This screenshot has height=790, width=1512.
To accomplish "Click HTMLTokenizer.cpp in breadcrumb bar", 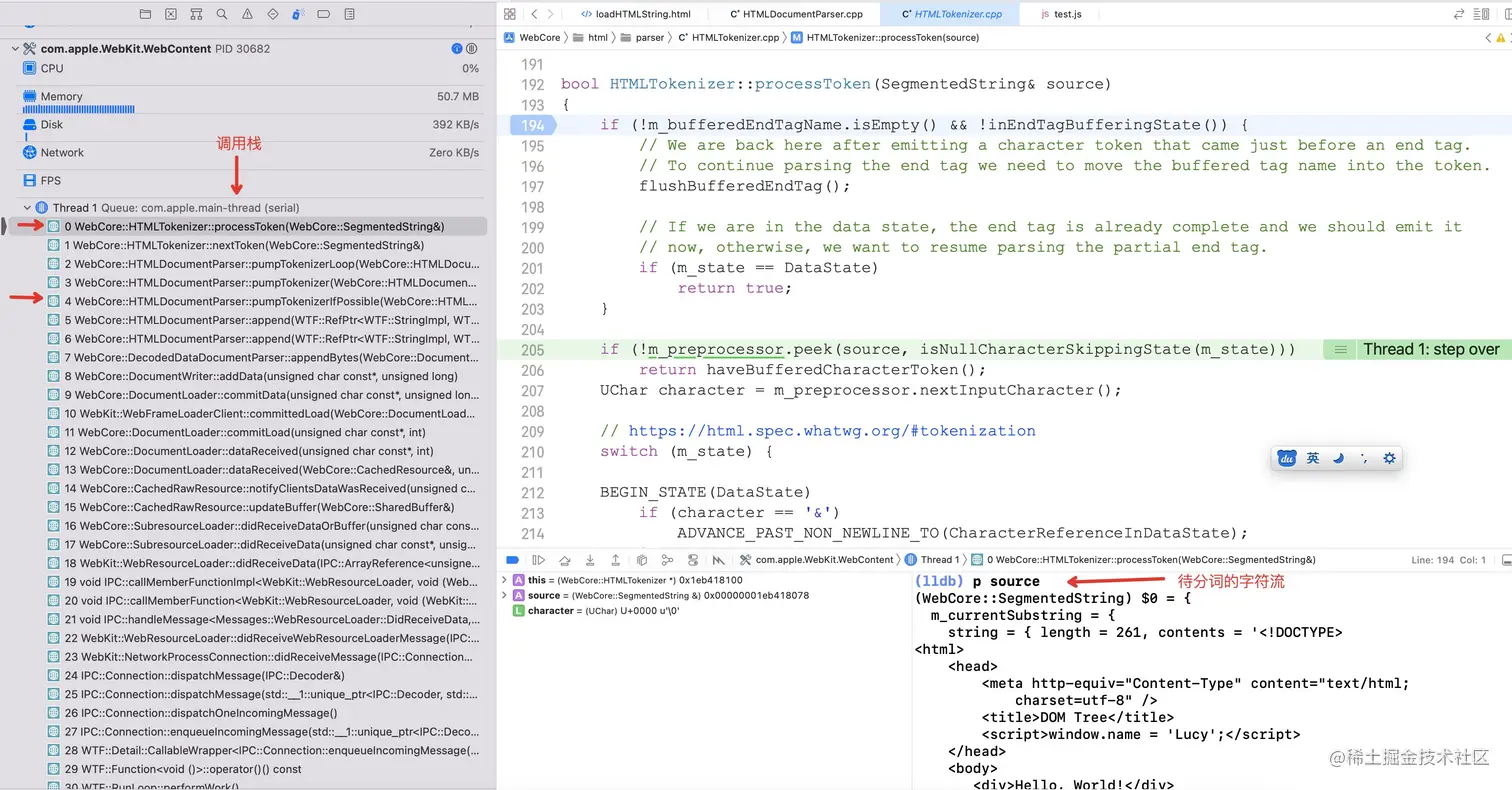I will pyautogui.click(x=728, y=38).
